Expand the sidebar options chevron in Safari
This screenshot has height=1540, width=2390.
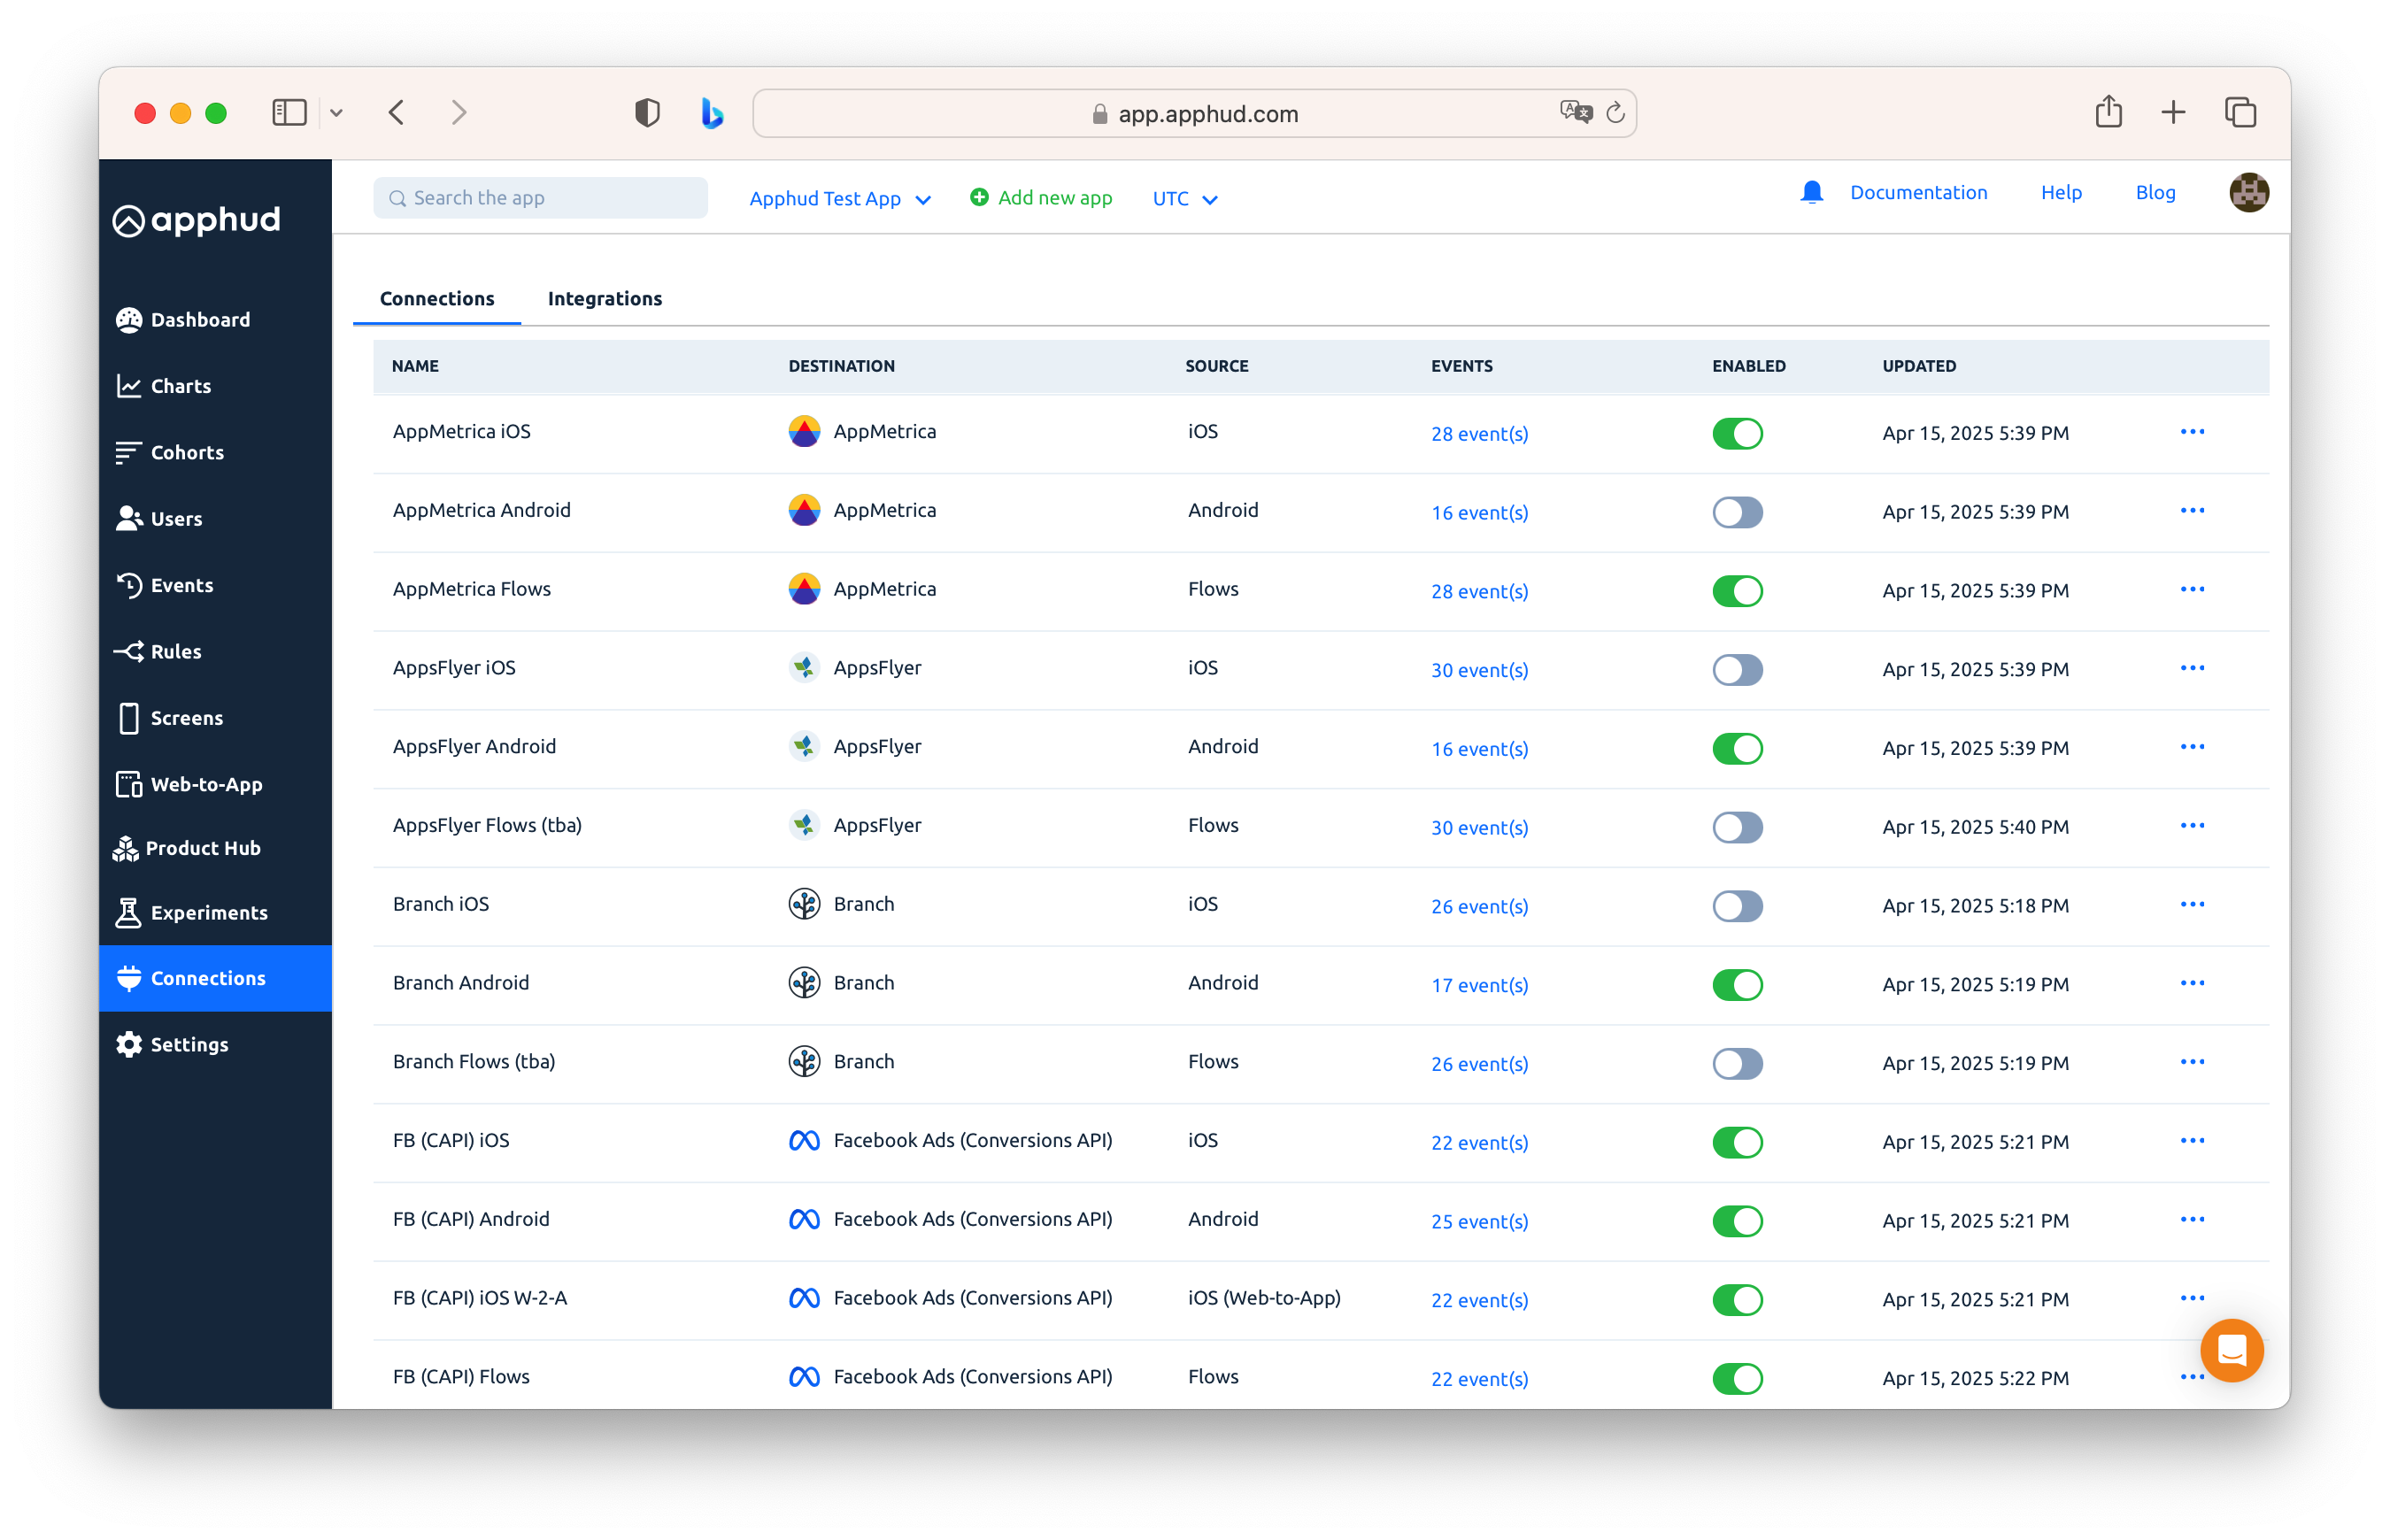pos(337,113)
